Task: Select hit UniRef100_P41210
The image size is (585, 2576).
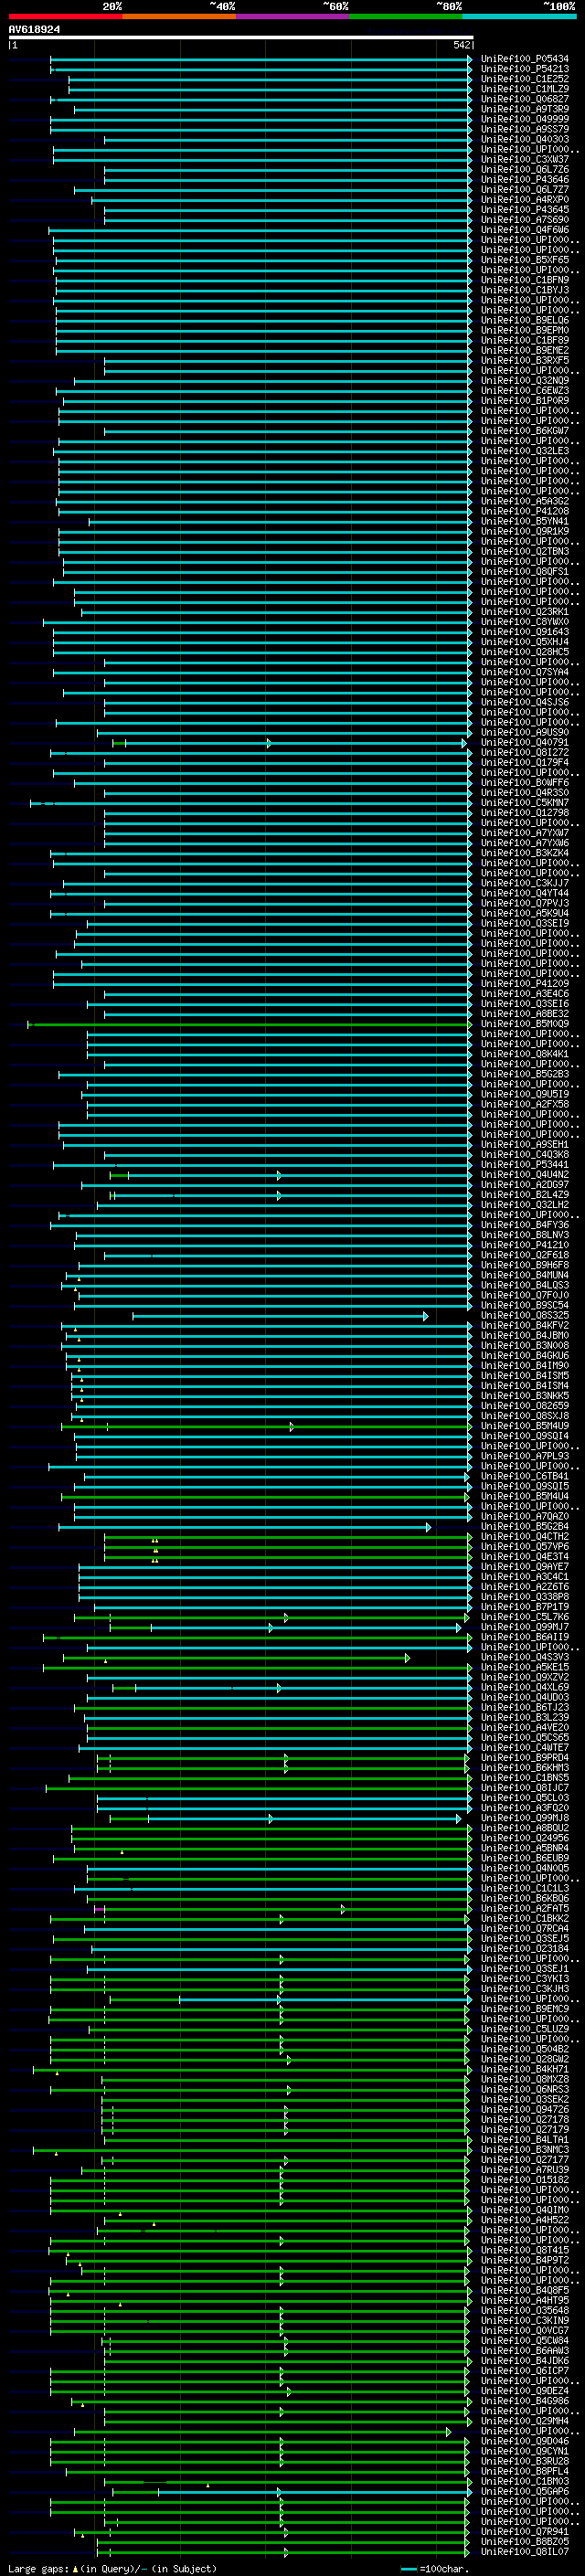Action: pyautogui.click(x=525, y=1244)
